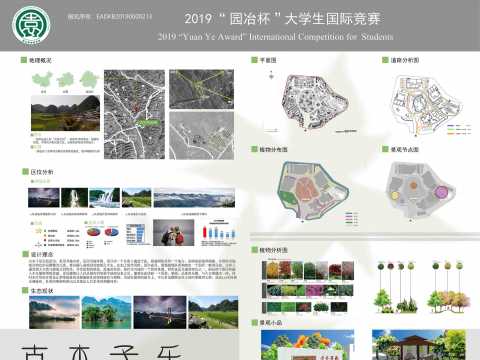The image size is (480, 360).
Task: Open the left plant elevation diagram
Action: point(397,287)
